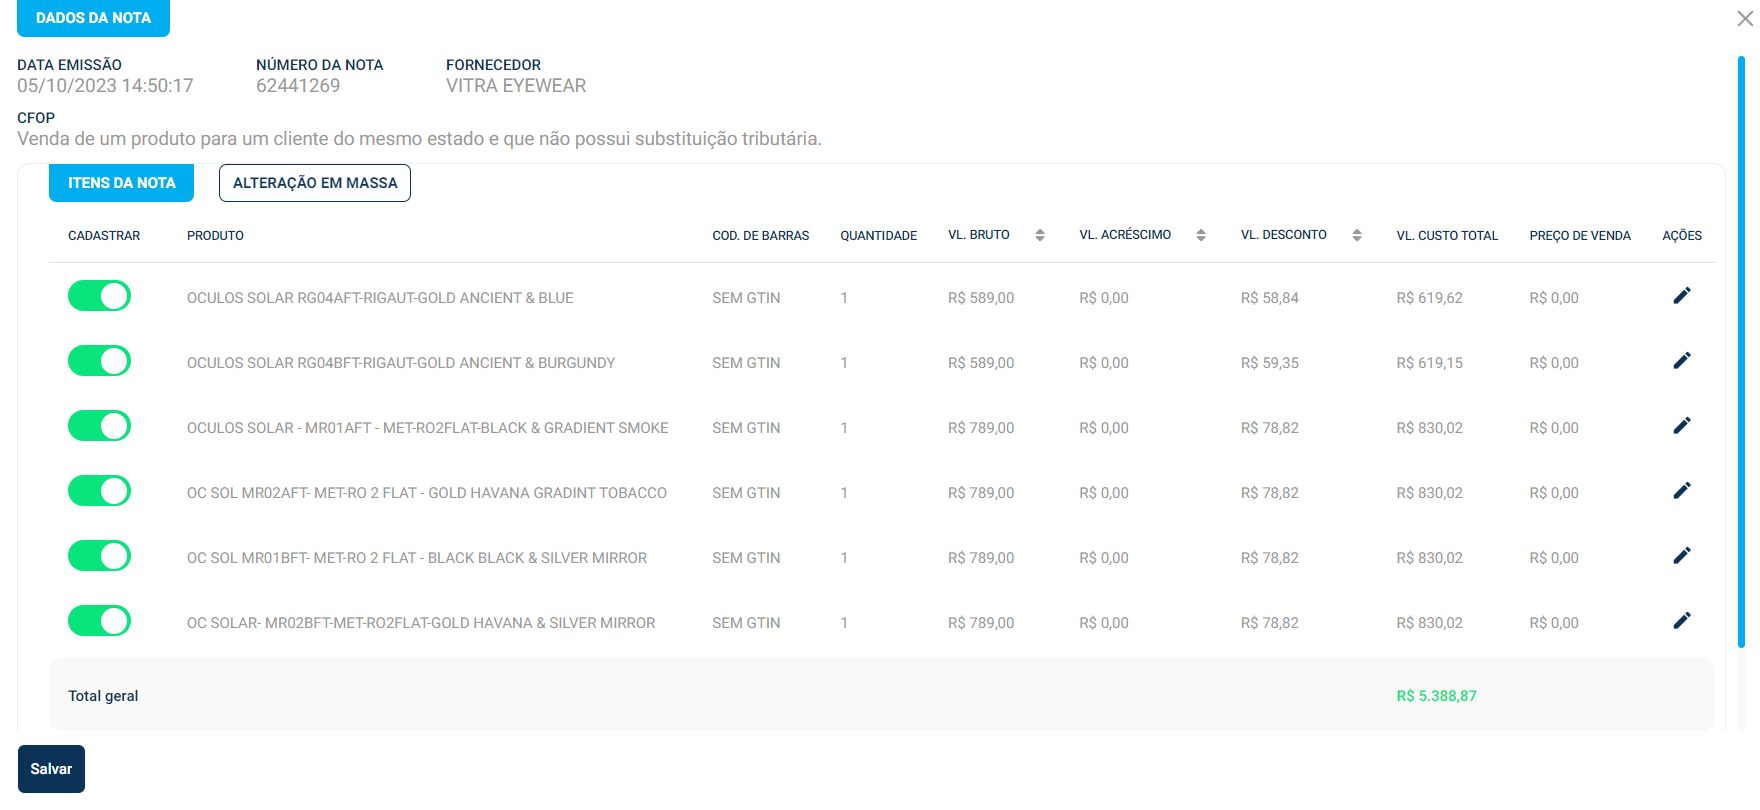Toggle cadastrar for MR01BFT BLACK BLACK & SILVER MIRROR
This screenshot has width=1760, height=810.
tap(99, 556)
